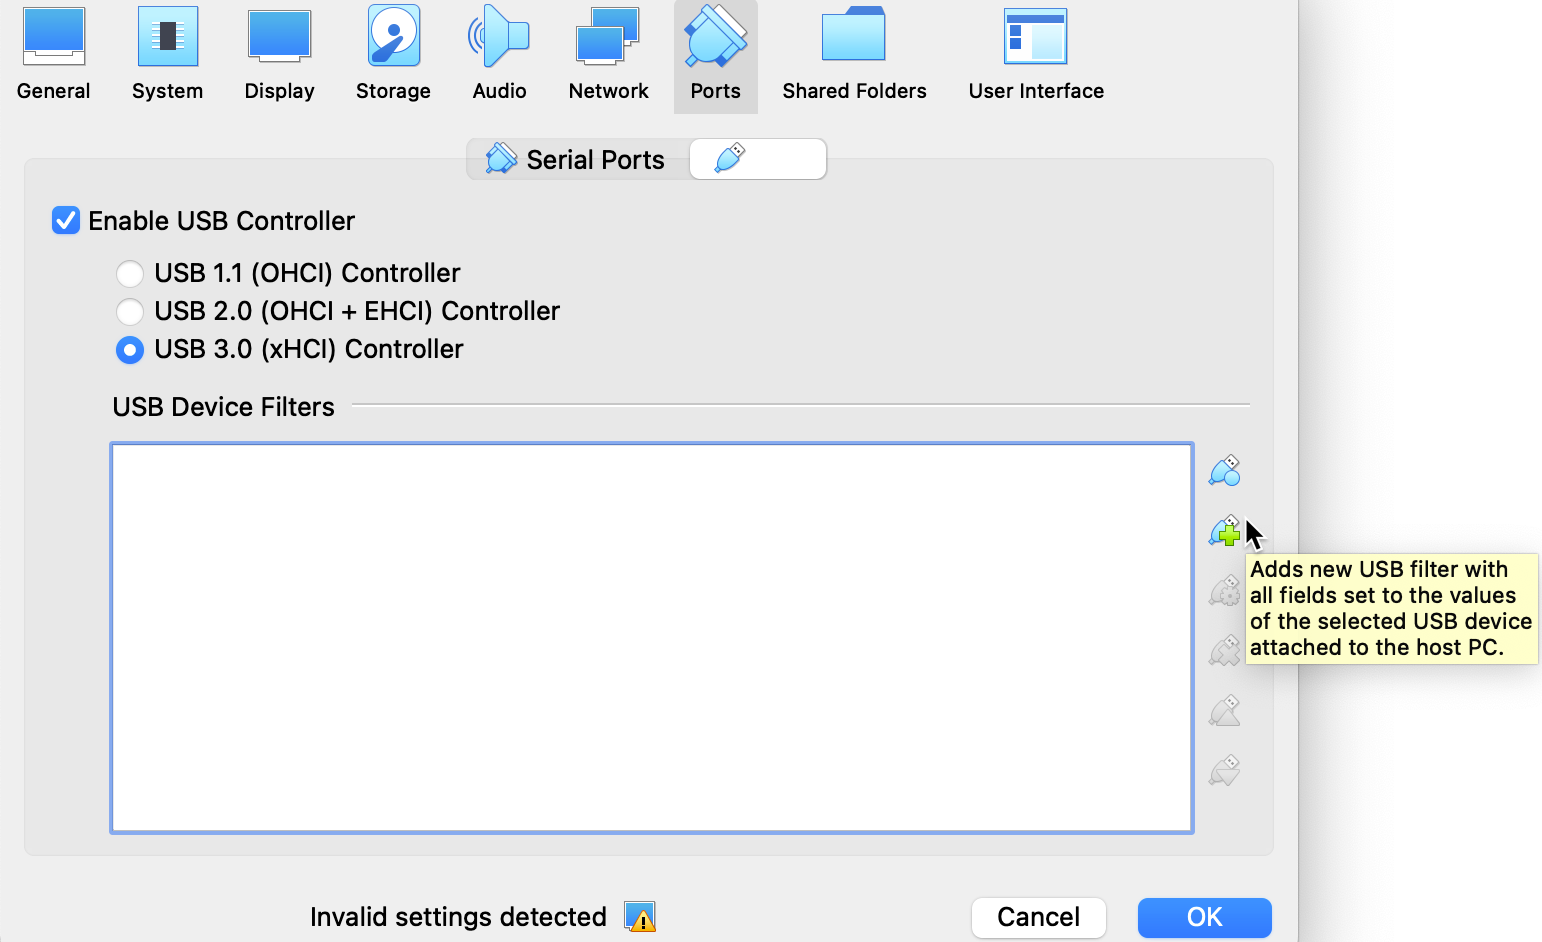Select USB 1.1 (OHCI) Controller
Screen dimensions: 1542x942
click(130, 273)
